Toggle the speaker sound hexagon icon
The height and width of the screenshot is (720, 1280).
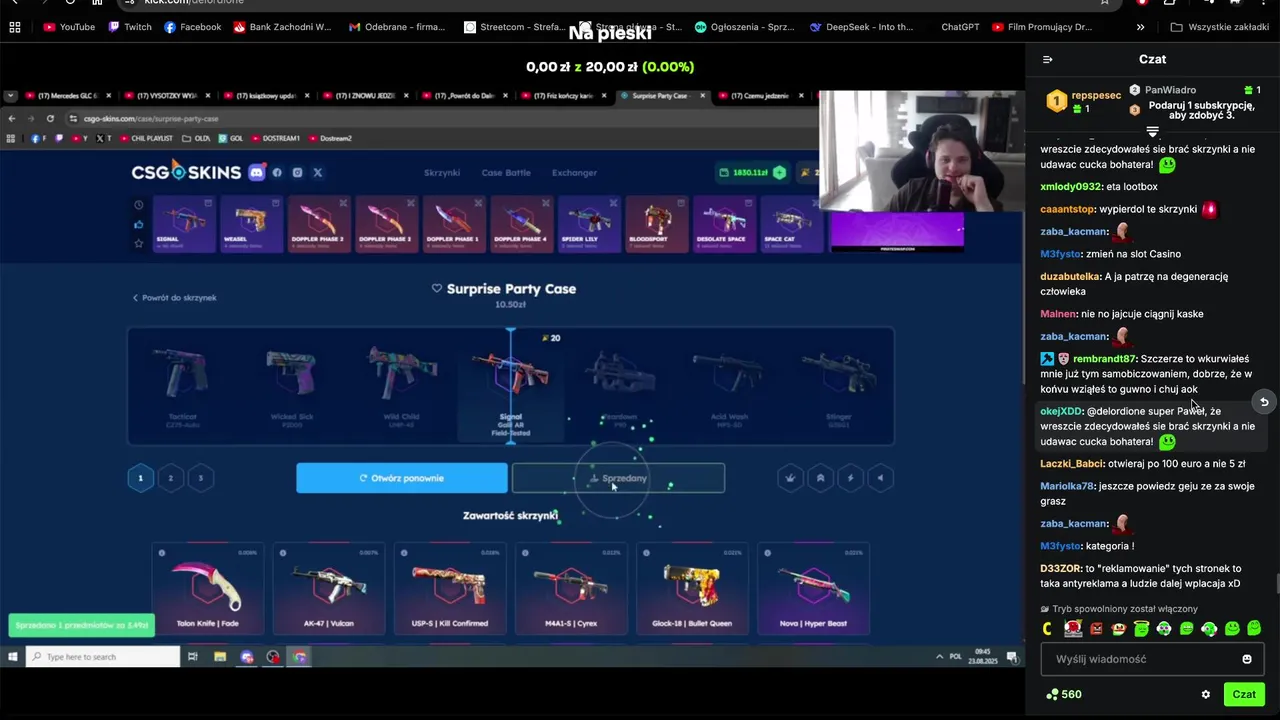(x=881, y=478)
